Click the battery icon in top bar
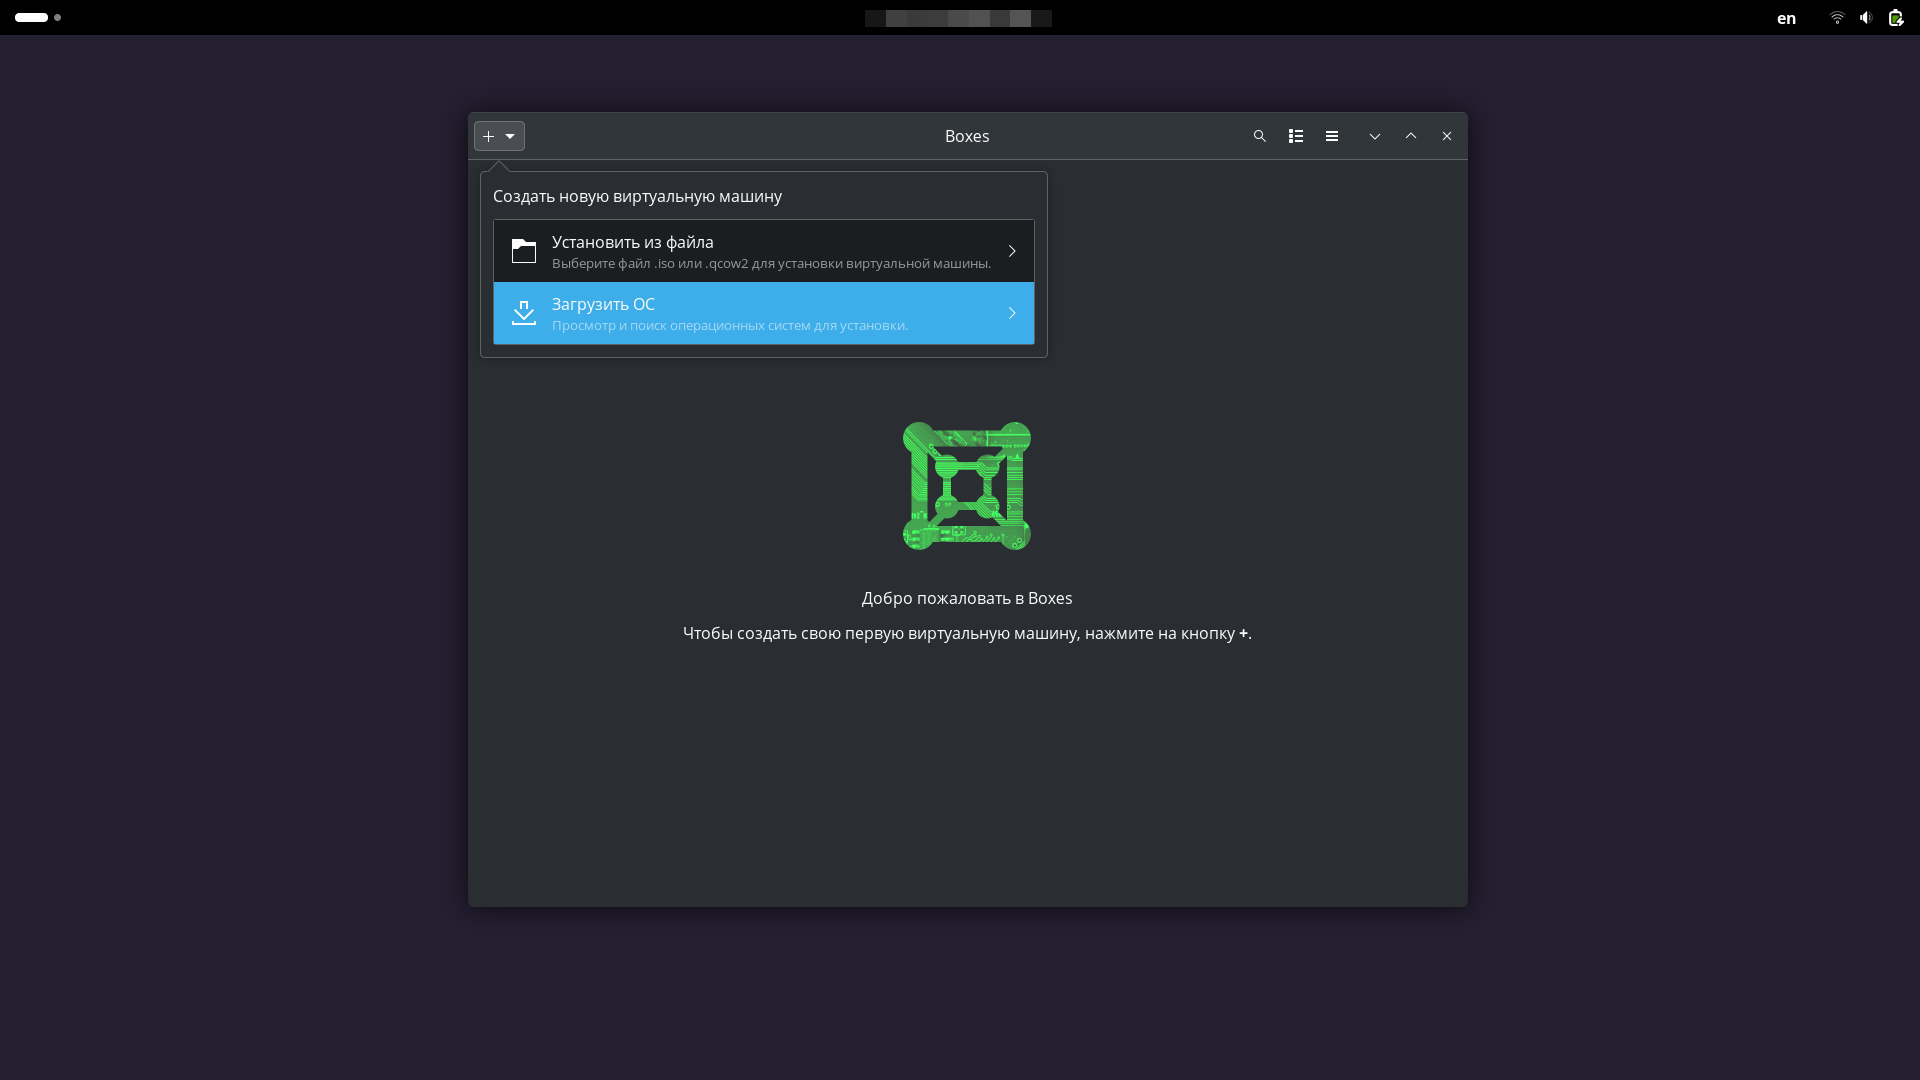This screenshot has width=1920, height=1080. [x=1895, y=18]
